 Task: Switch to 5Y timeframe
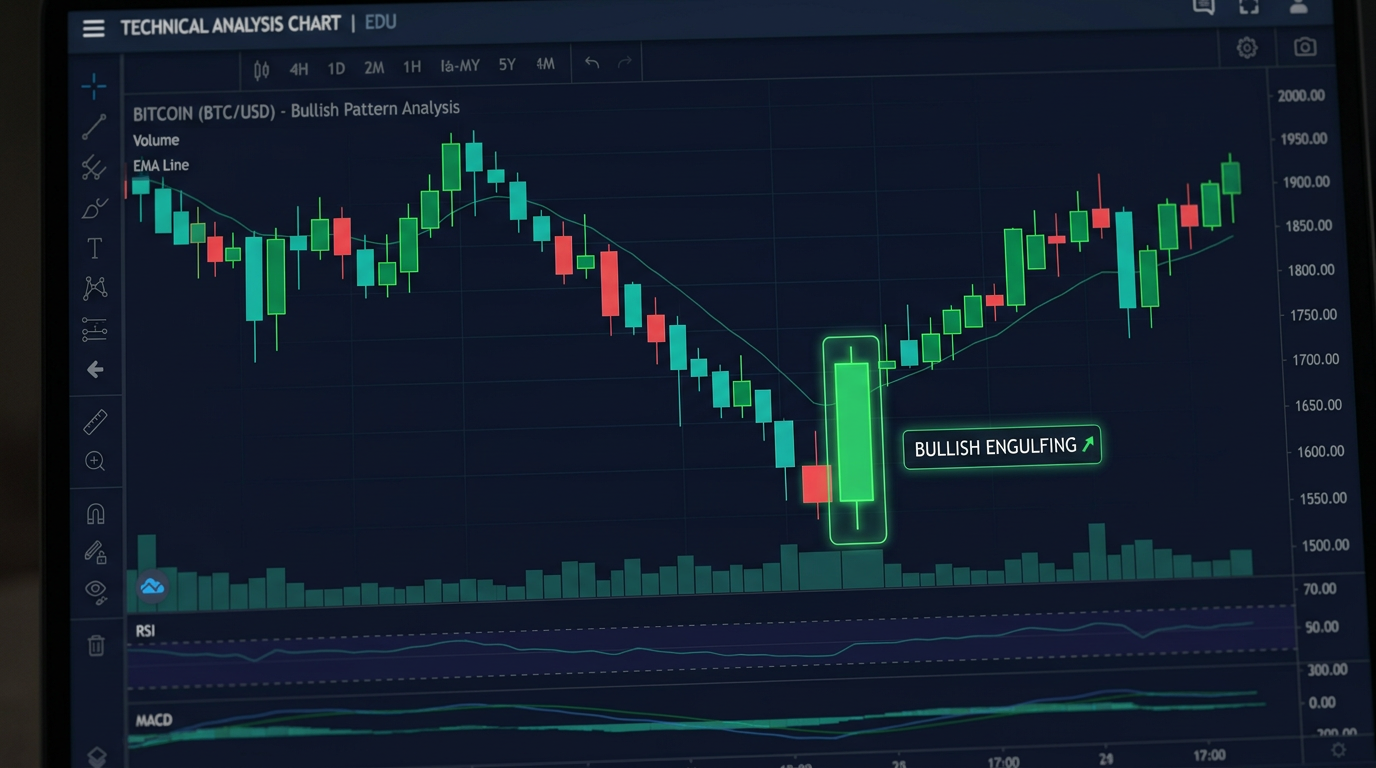(507, 65)
